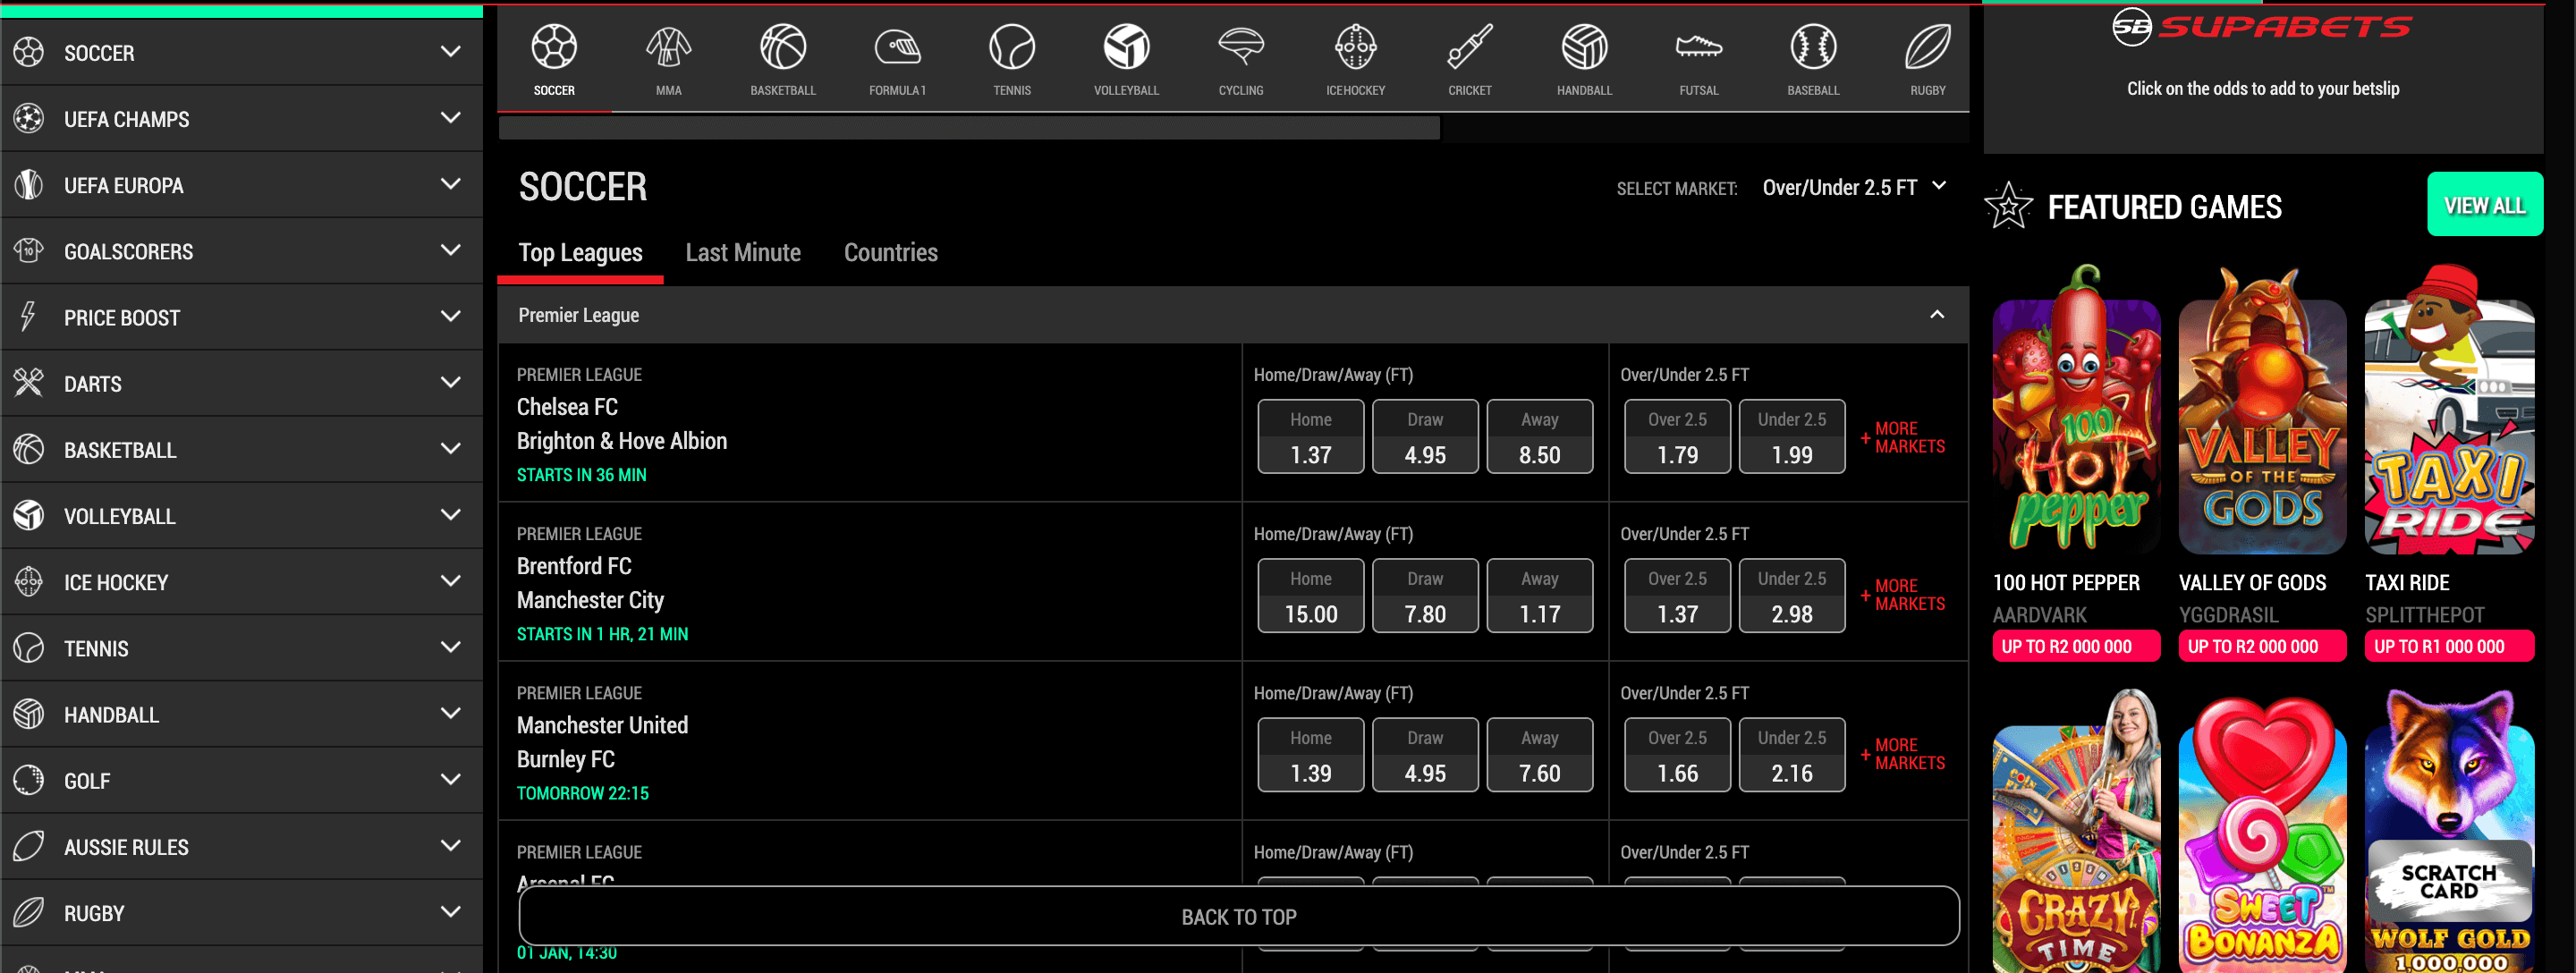Collapse the Premier League section
Viewport: 2576px width, 973px height.
pos(1937,315)
